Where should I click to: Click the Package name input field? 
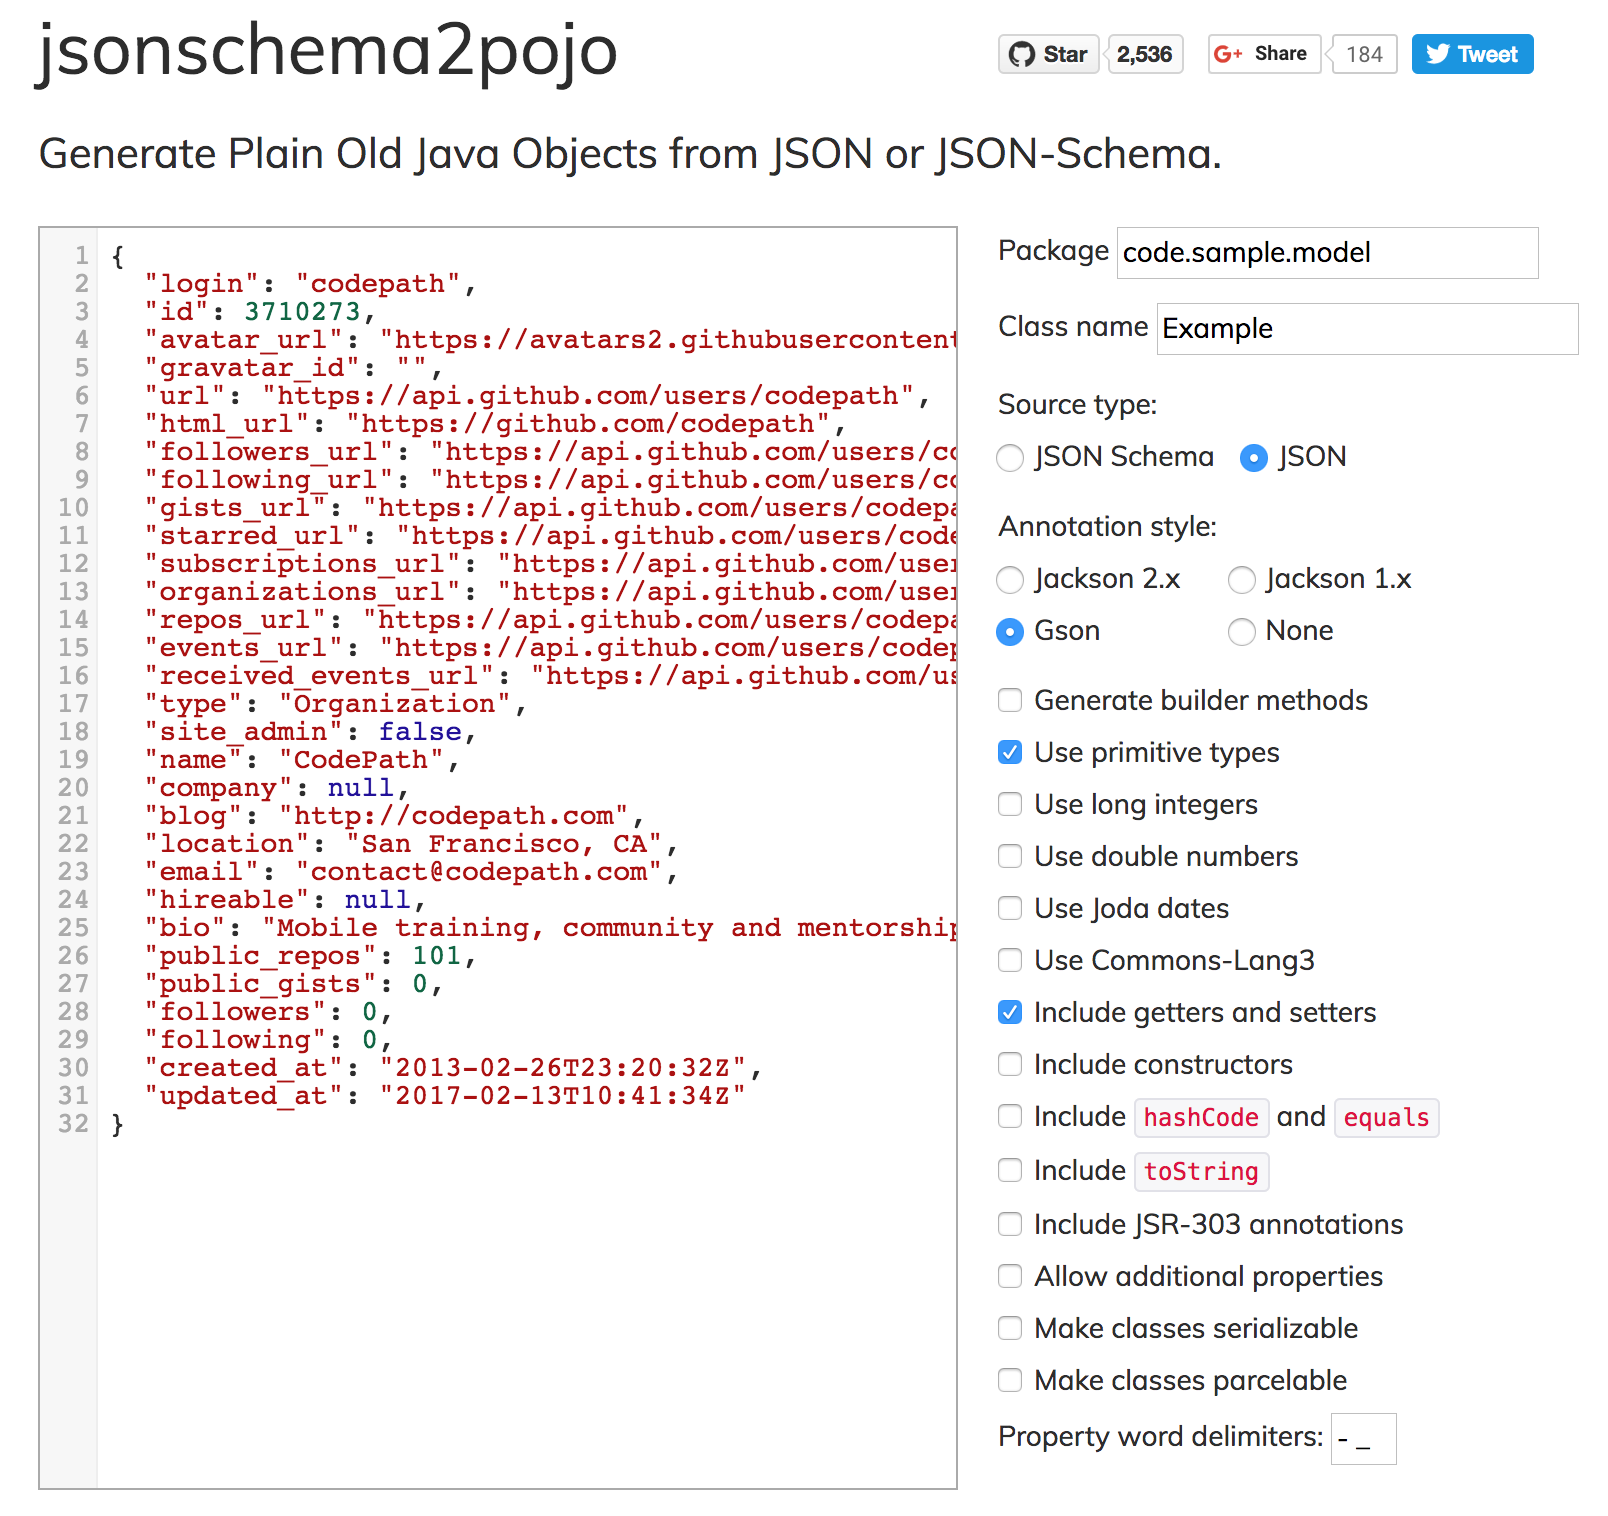pyautogui.click(x=1326, y=253)
